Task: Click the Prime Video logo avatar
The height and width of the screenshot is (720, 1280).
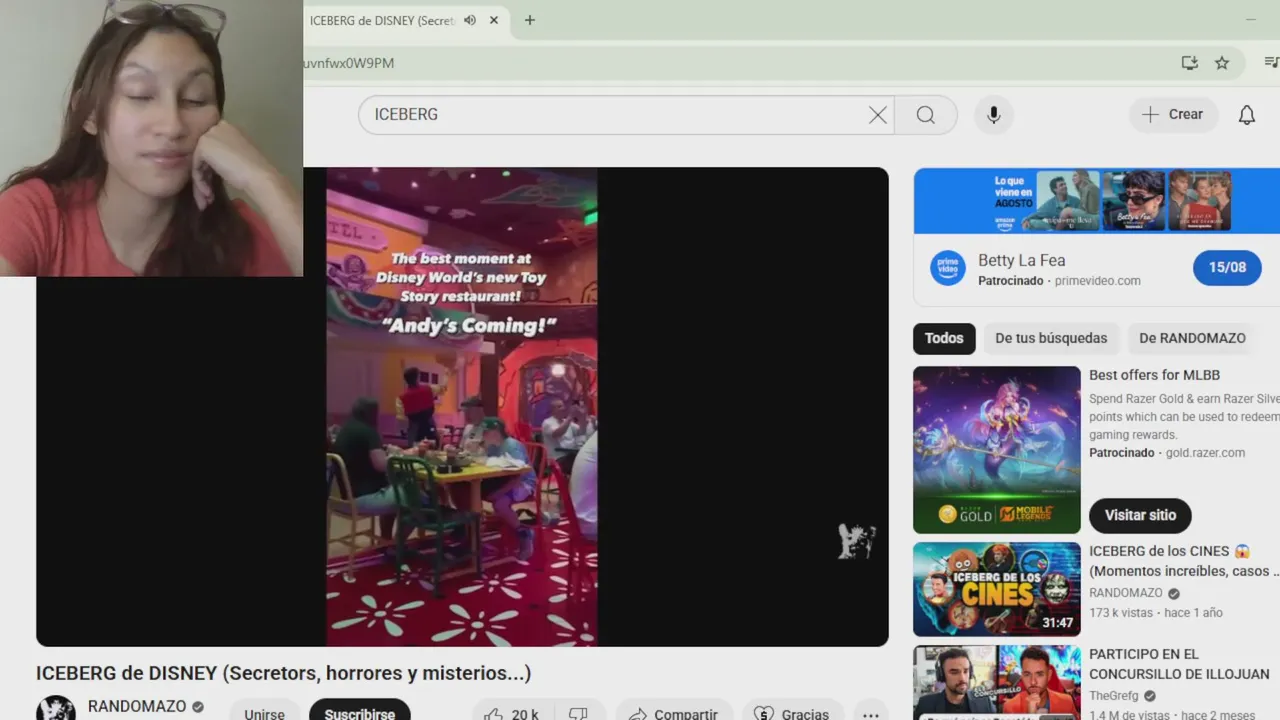Action: [x=948, y=268]
